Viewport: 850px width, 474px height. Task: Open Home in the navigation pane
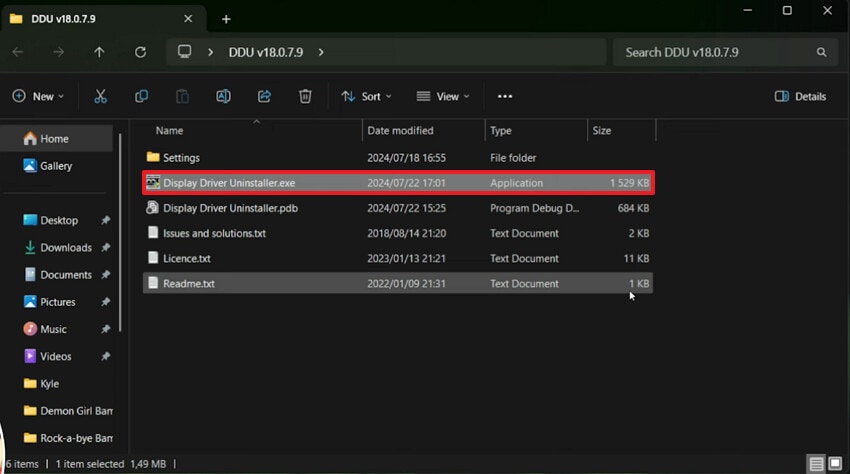coord(56,139)
